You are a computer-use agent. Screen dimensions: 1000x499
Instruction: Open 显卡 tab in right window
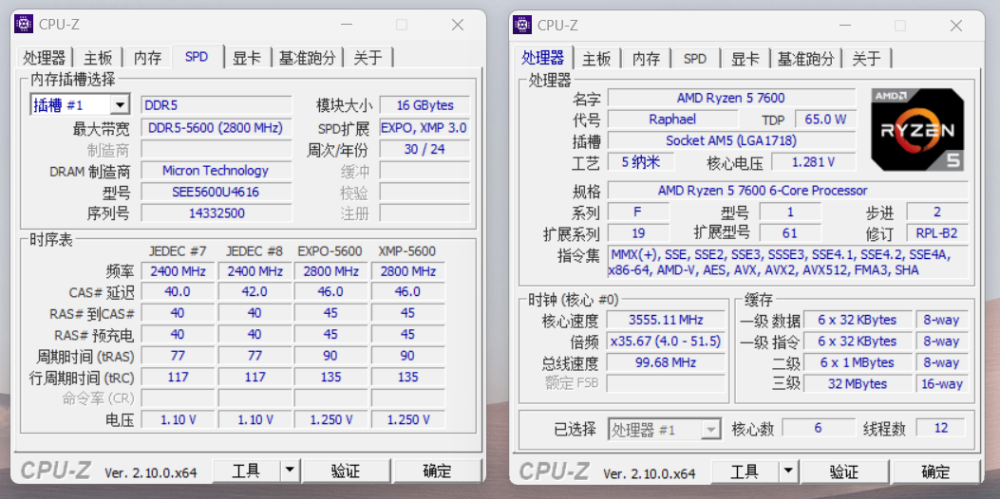point(746,58)
